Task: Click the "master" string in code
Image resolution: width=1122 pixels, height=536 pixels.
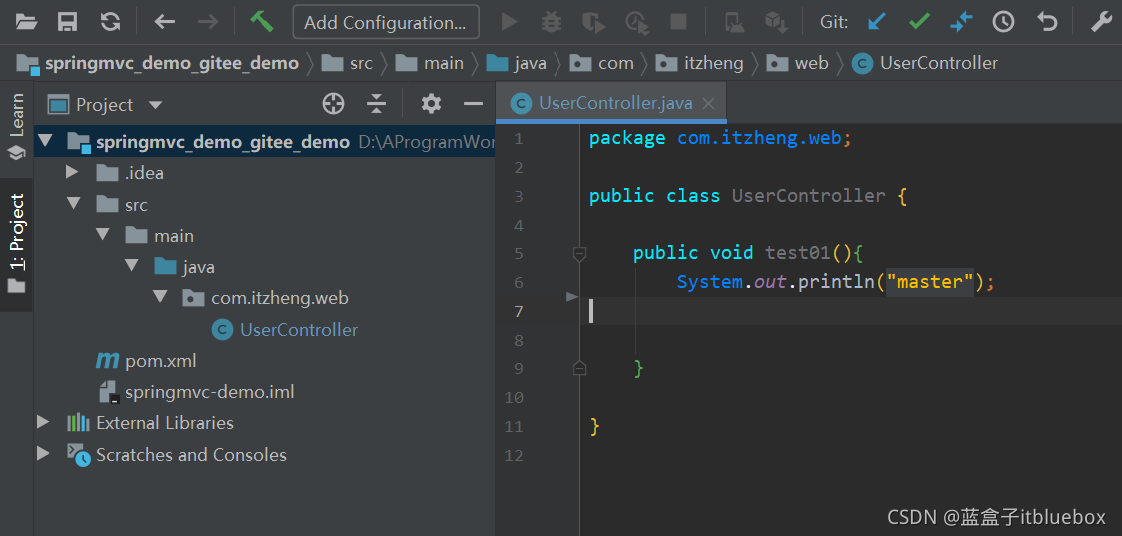Action: tap(930, 282)
